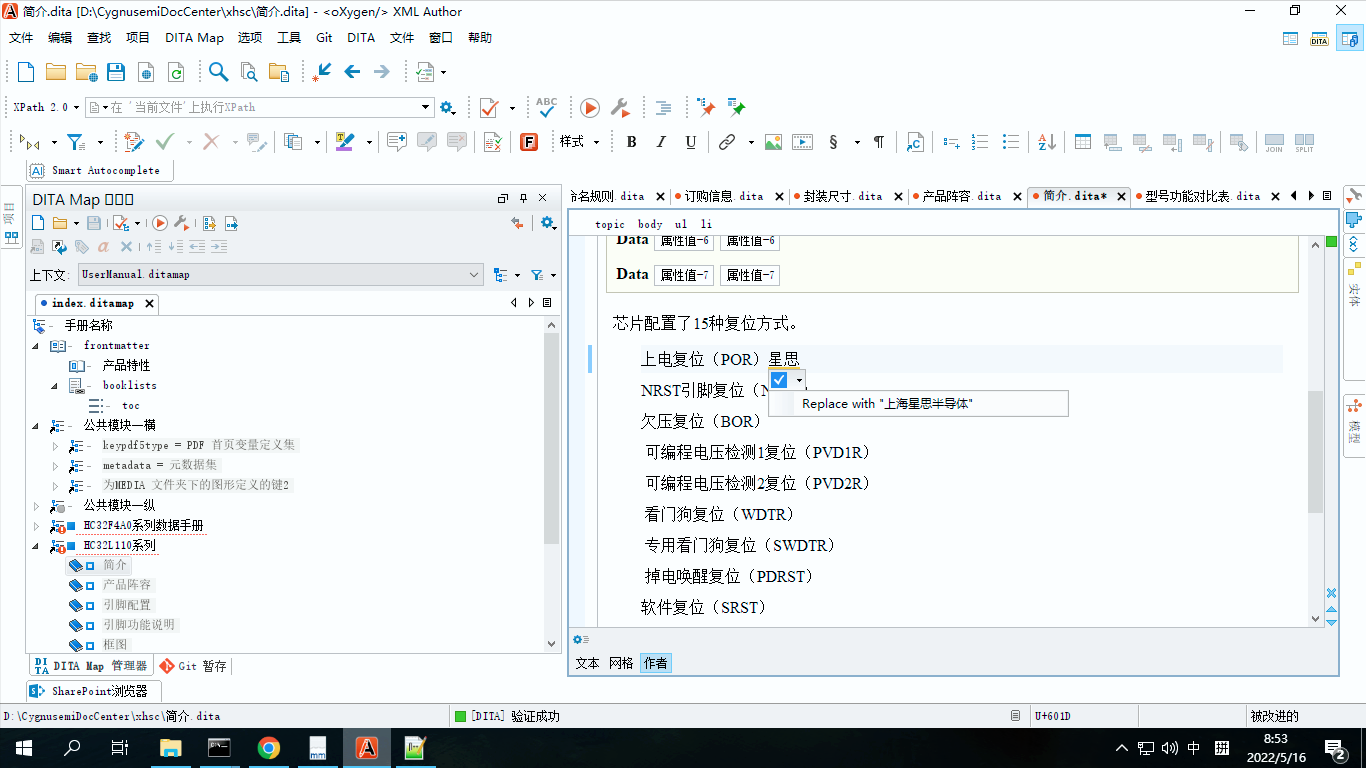Click the XPath expression input field

[x=259, y=107]
